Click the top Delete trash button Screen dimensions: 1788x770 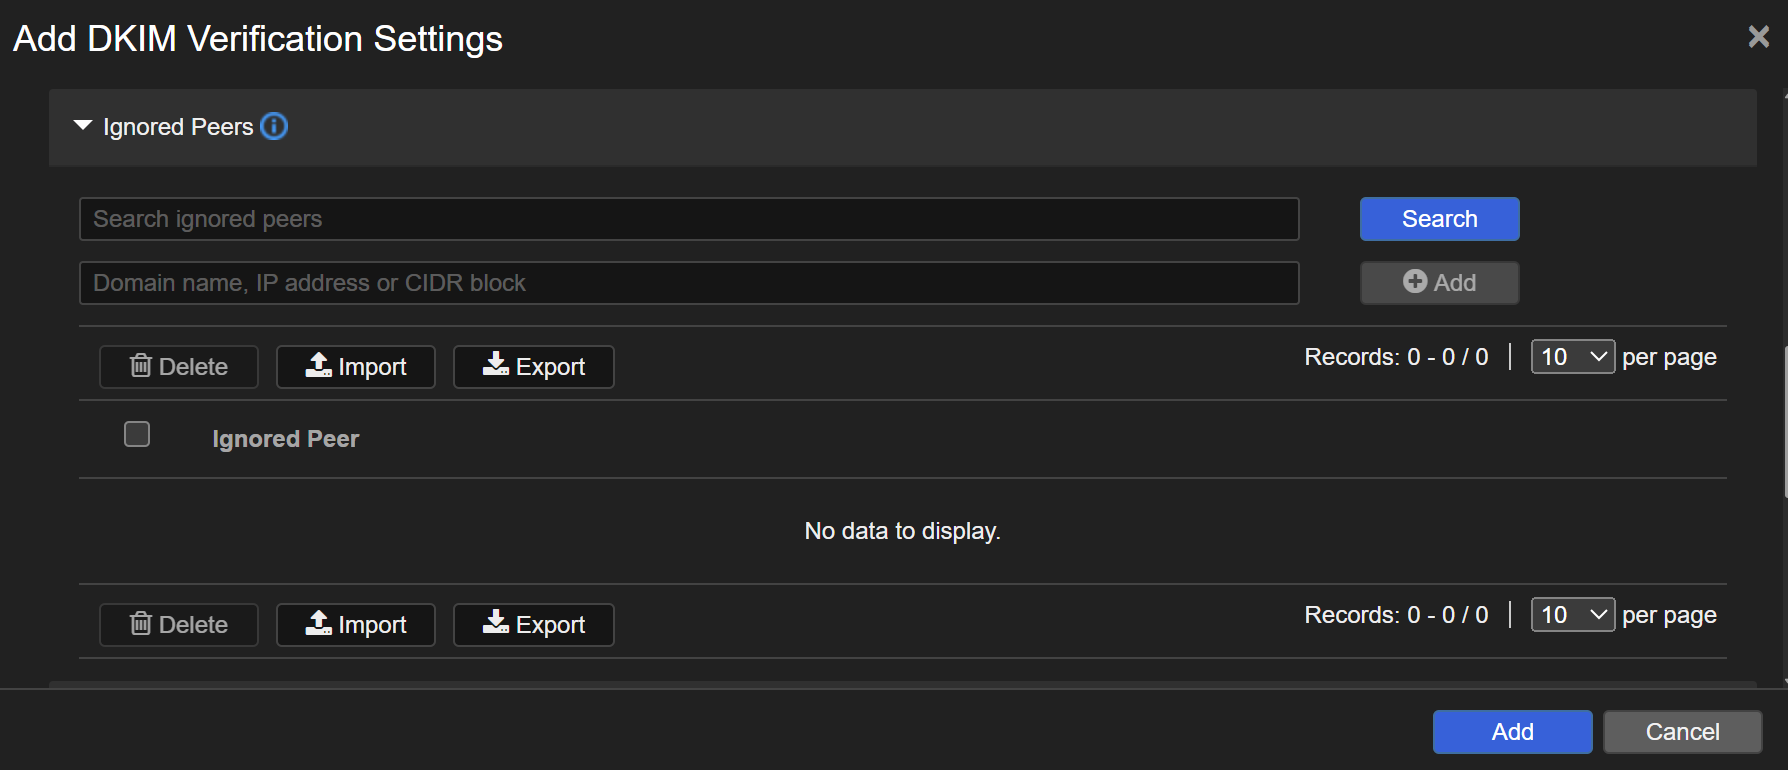pos(179,367)
